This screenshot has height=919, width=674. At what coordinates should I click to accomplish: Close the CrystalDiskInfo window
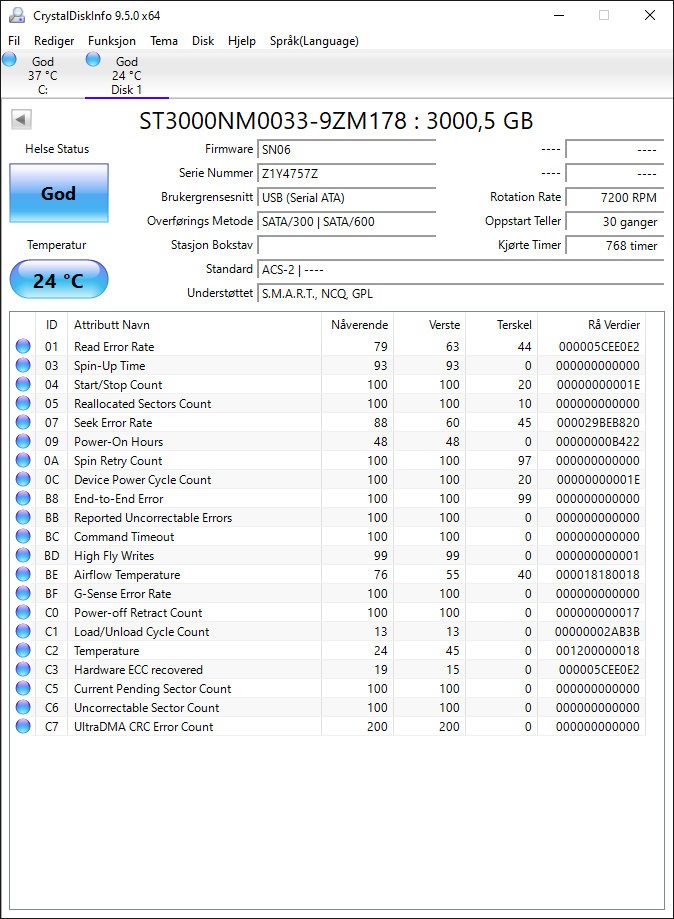(650, 15)
